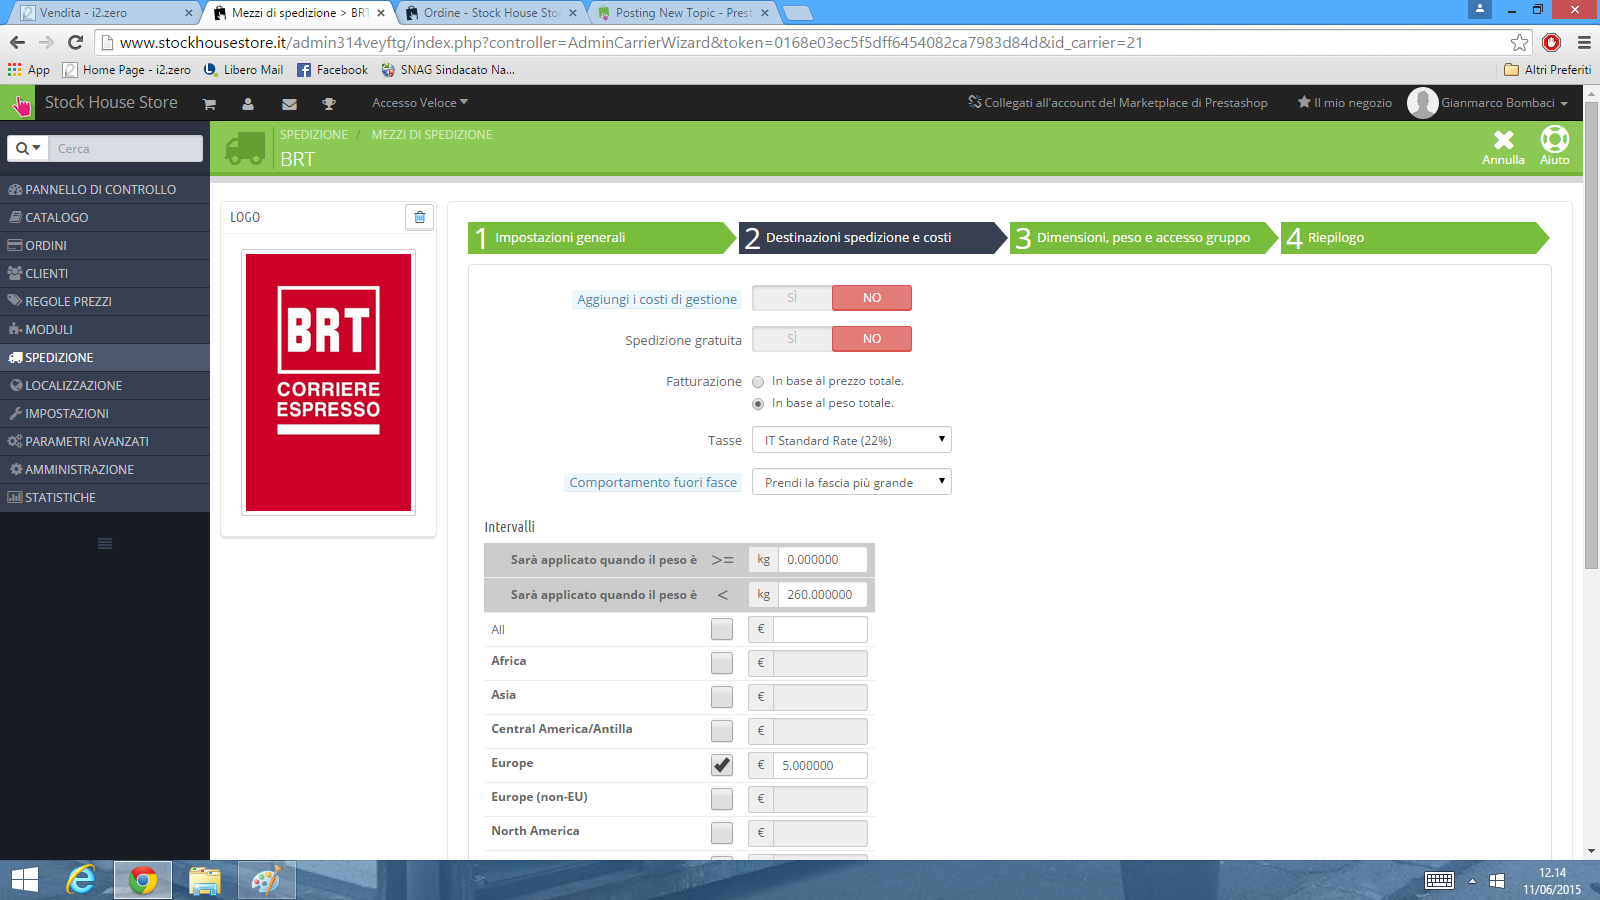Select billing 'In base al prezzo totale'
This screenshot has height=900, width=1600.
coord(758,382)
